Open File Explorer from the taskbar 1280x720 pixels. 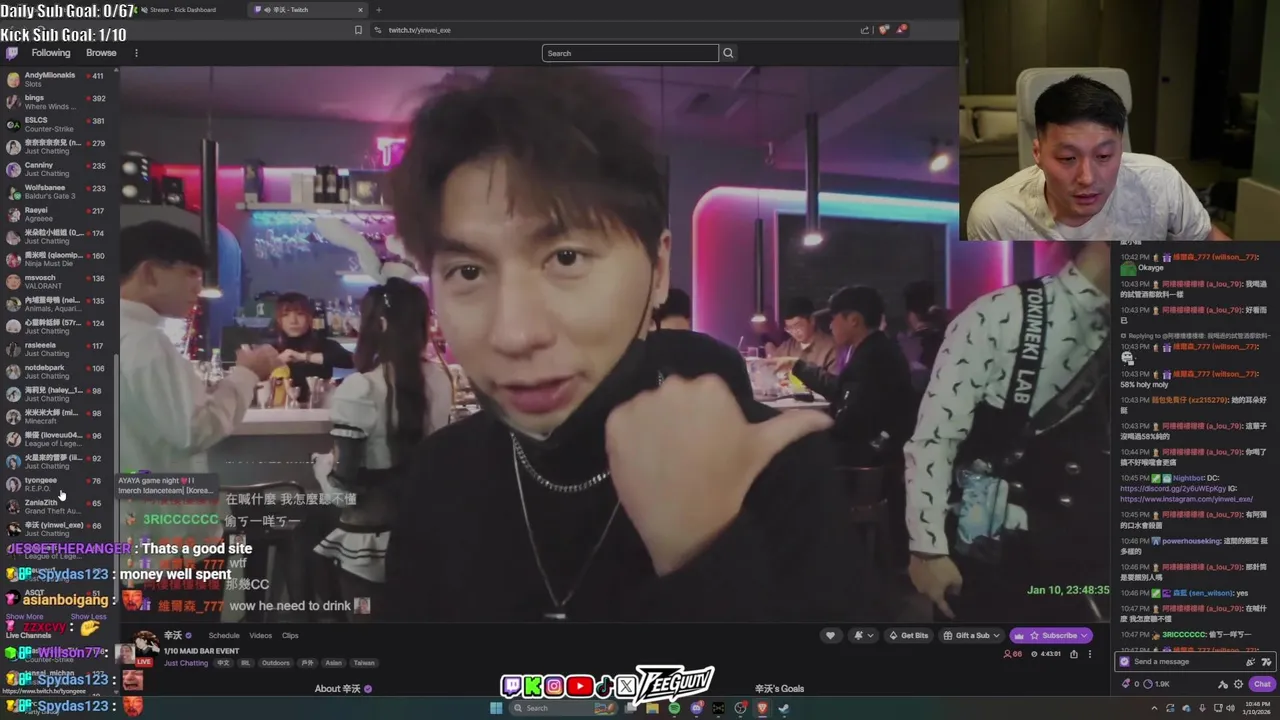coord(652,708)
